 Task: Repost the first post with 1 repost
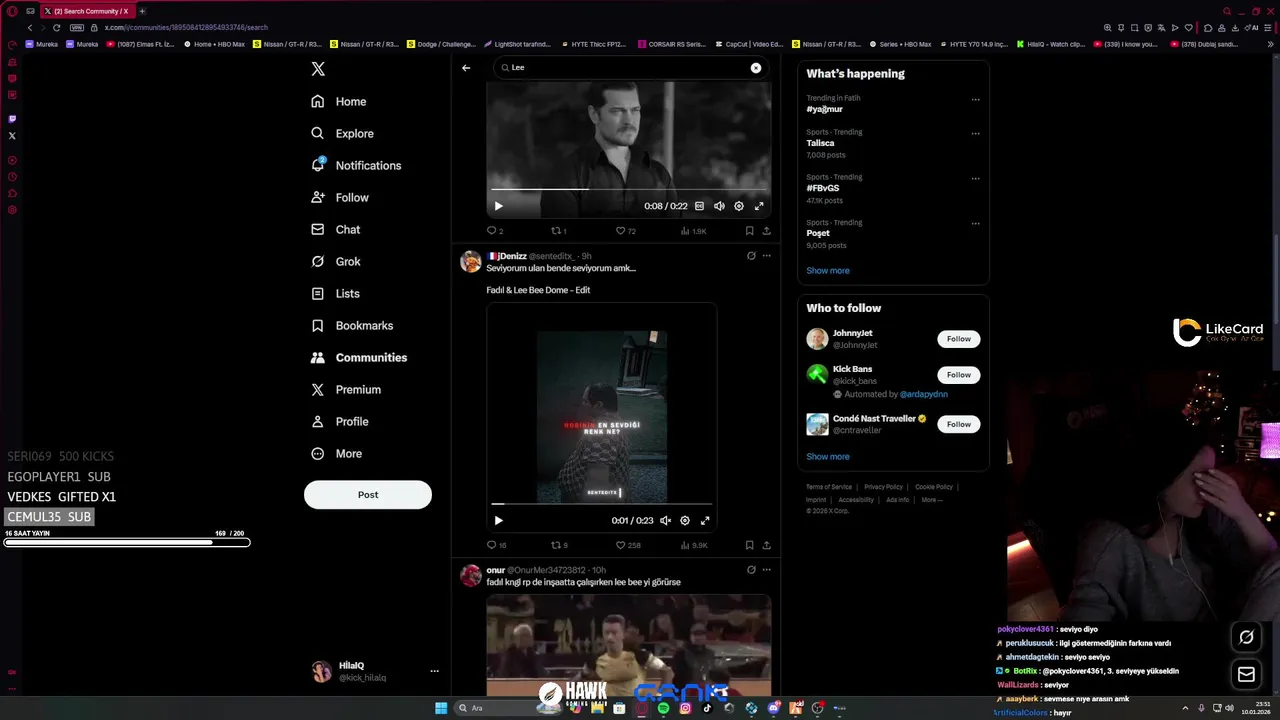559,231
